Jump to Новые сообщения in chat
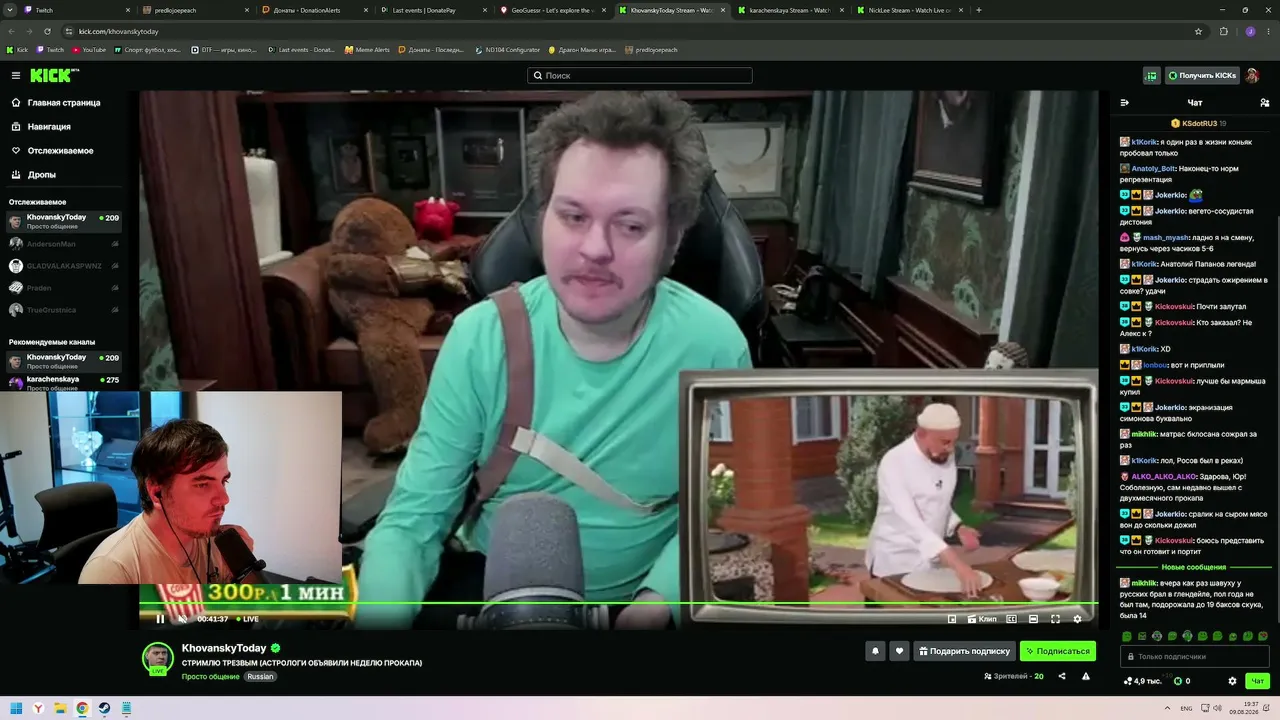 (1194, 567)
